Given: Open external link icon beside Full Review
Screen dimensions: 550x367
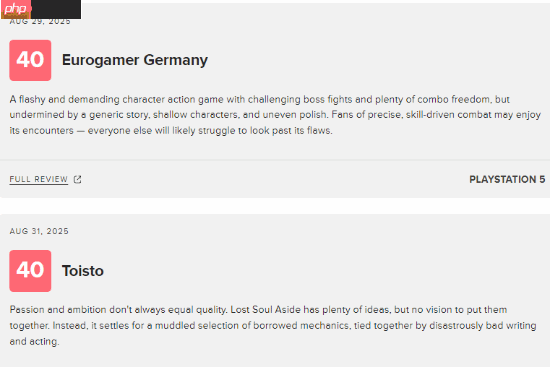Looking at the screenshot, I should click(x=78, y=180).
